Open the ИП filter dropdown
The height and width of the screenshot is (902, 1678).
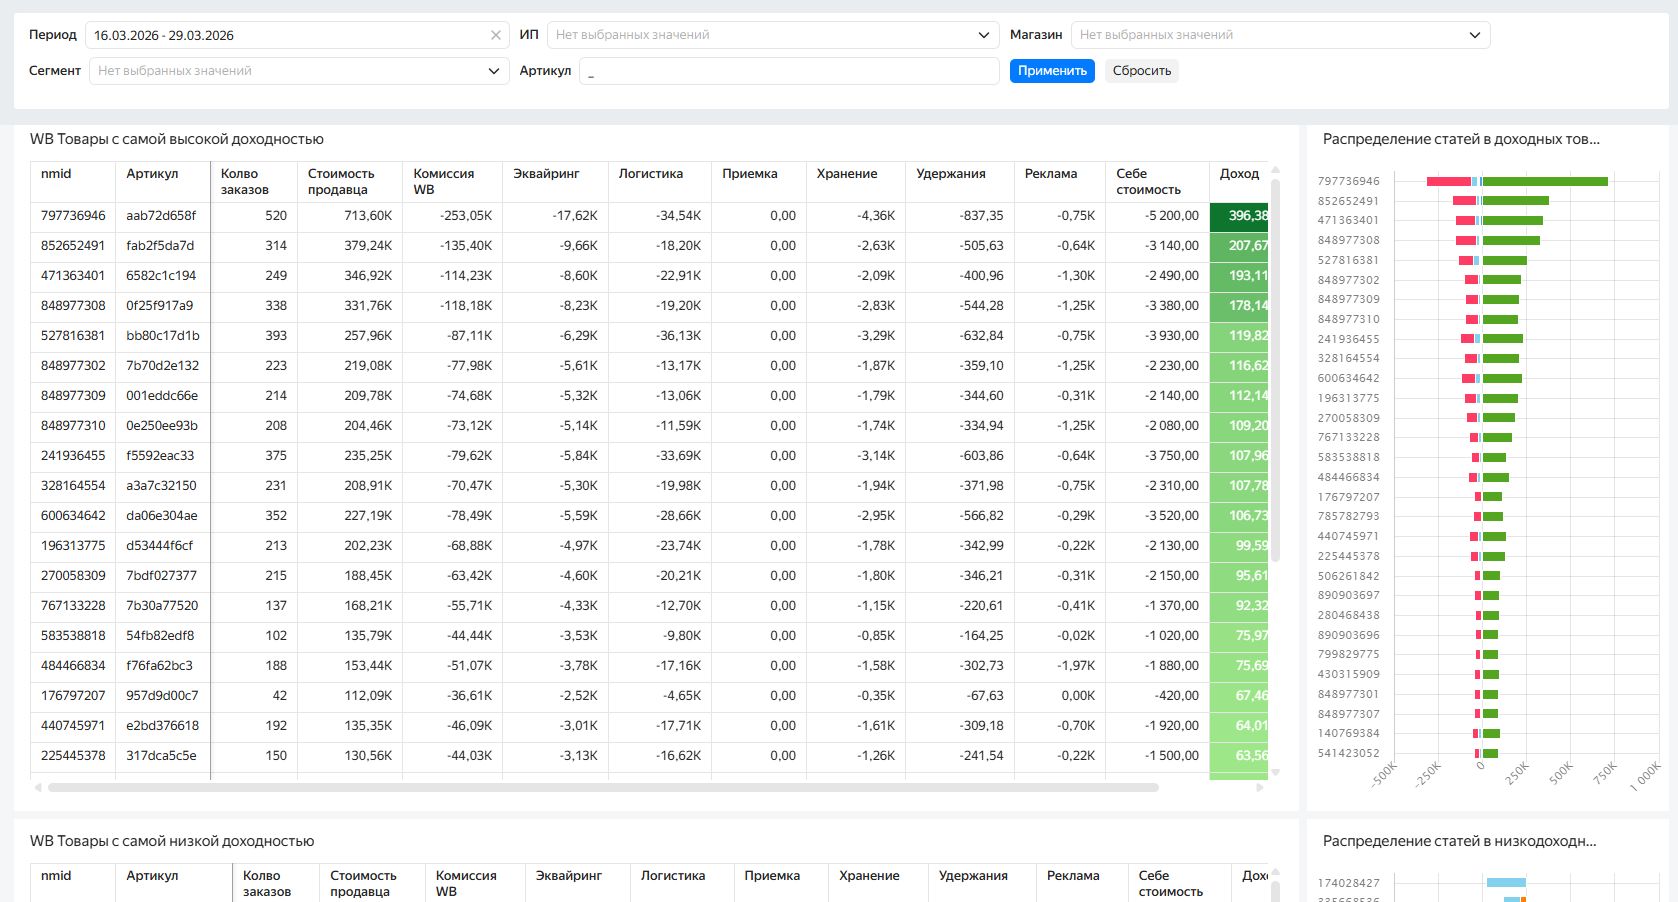click(772, 35)
